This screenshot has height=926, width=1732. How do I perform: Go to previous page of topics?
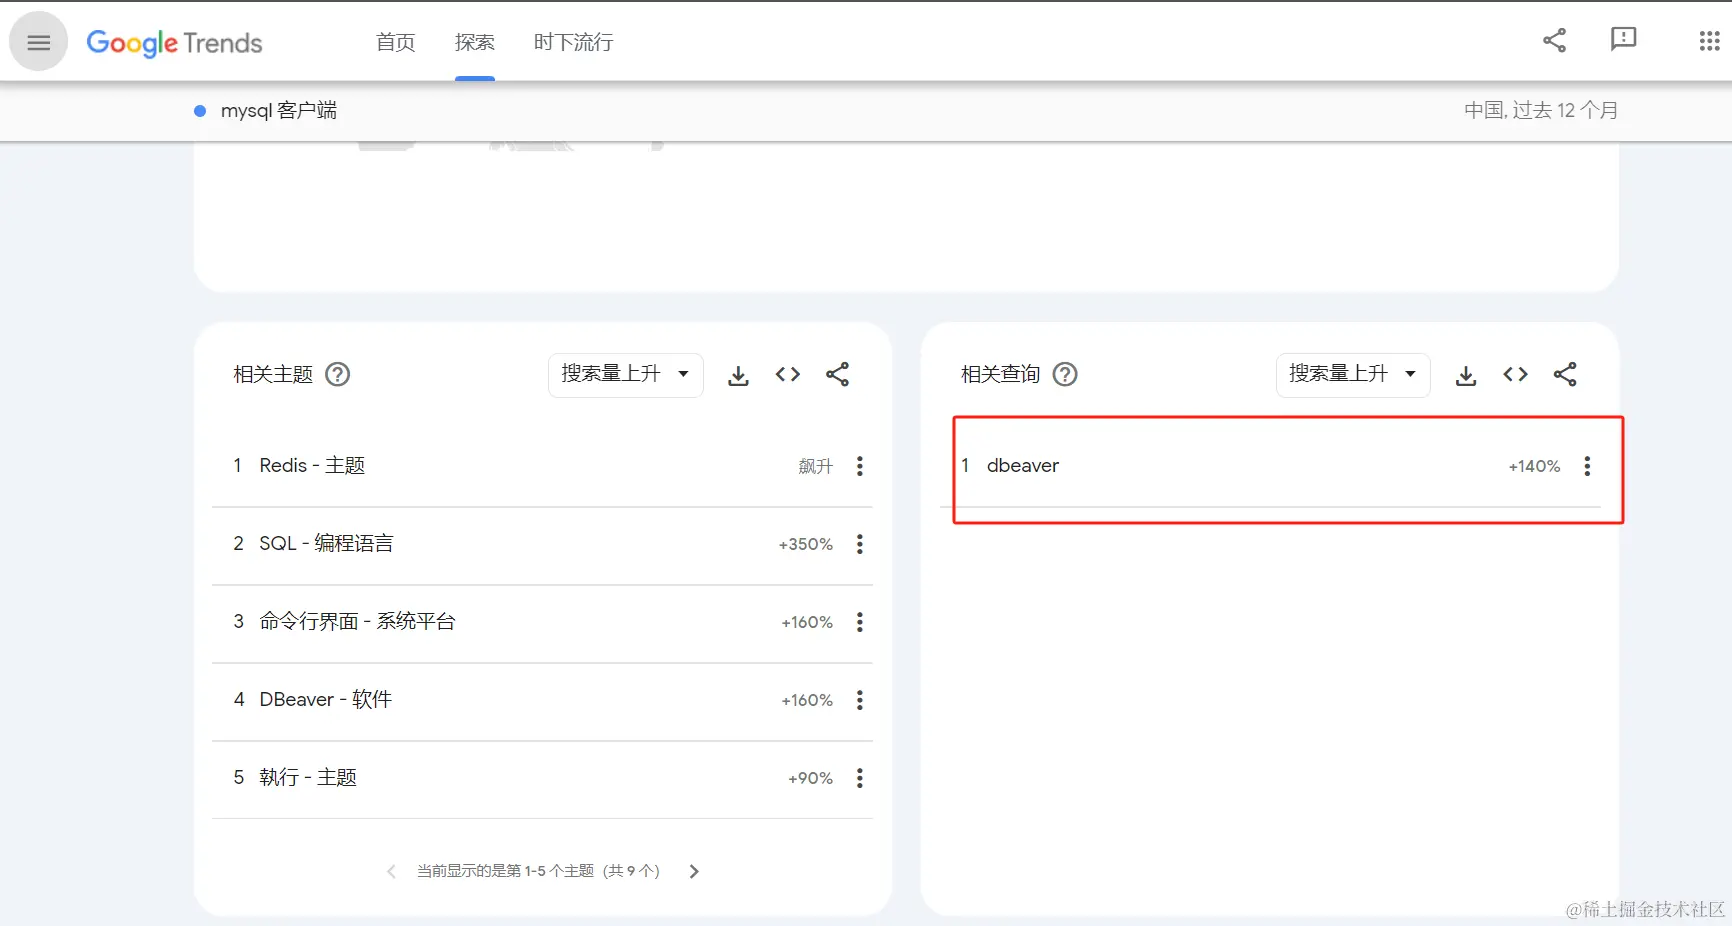tap(391, 872)
